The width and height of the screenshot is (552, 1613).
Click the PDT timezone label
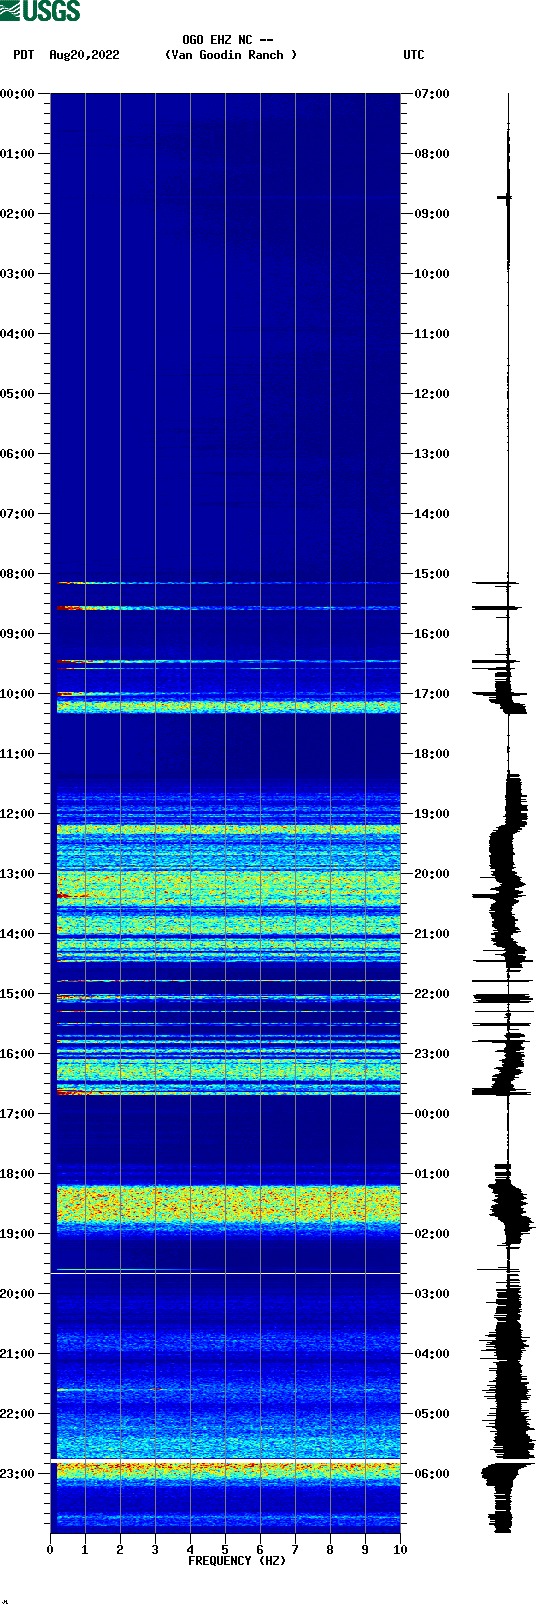pos(23,55)
